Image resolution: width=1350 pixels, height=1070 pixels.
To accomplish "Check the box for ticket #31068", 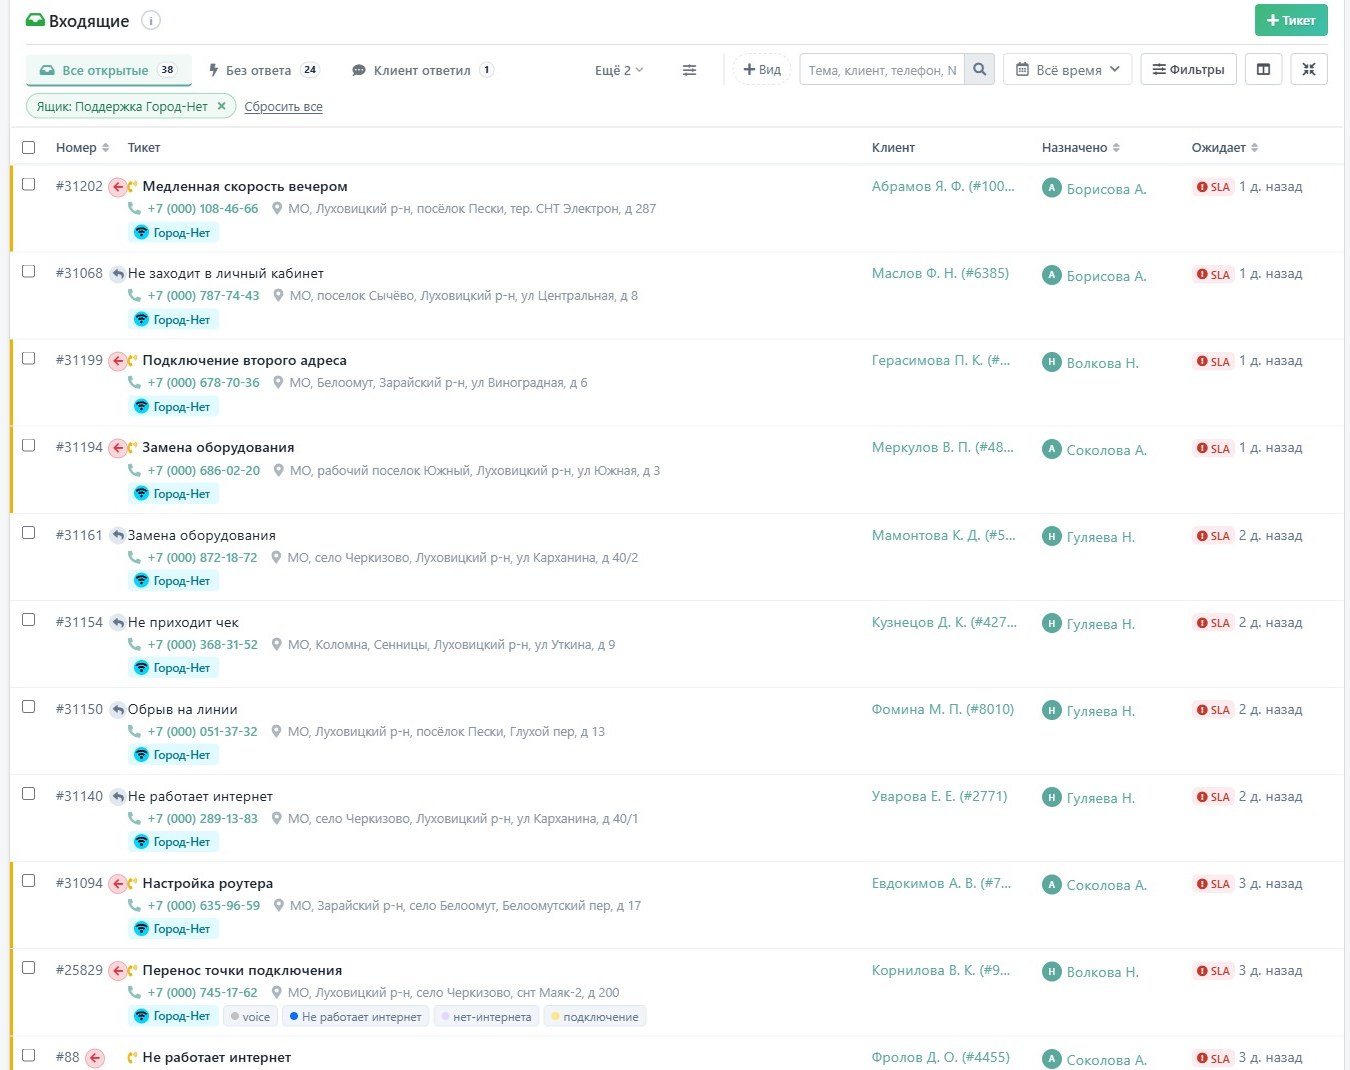I will pos(29,271).
